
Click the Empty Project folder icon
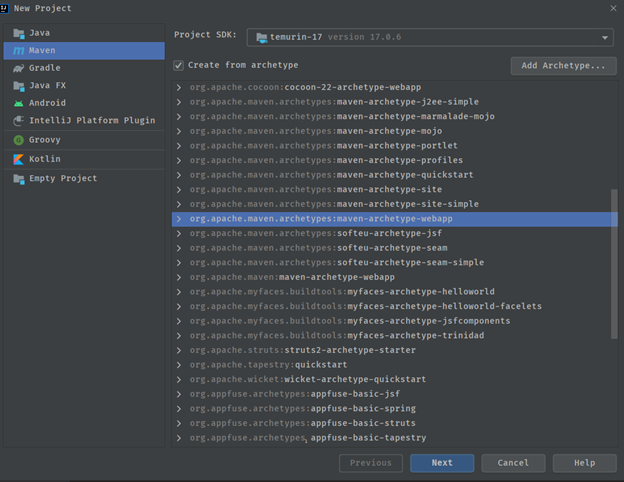click(x=19, y=179)
